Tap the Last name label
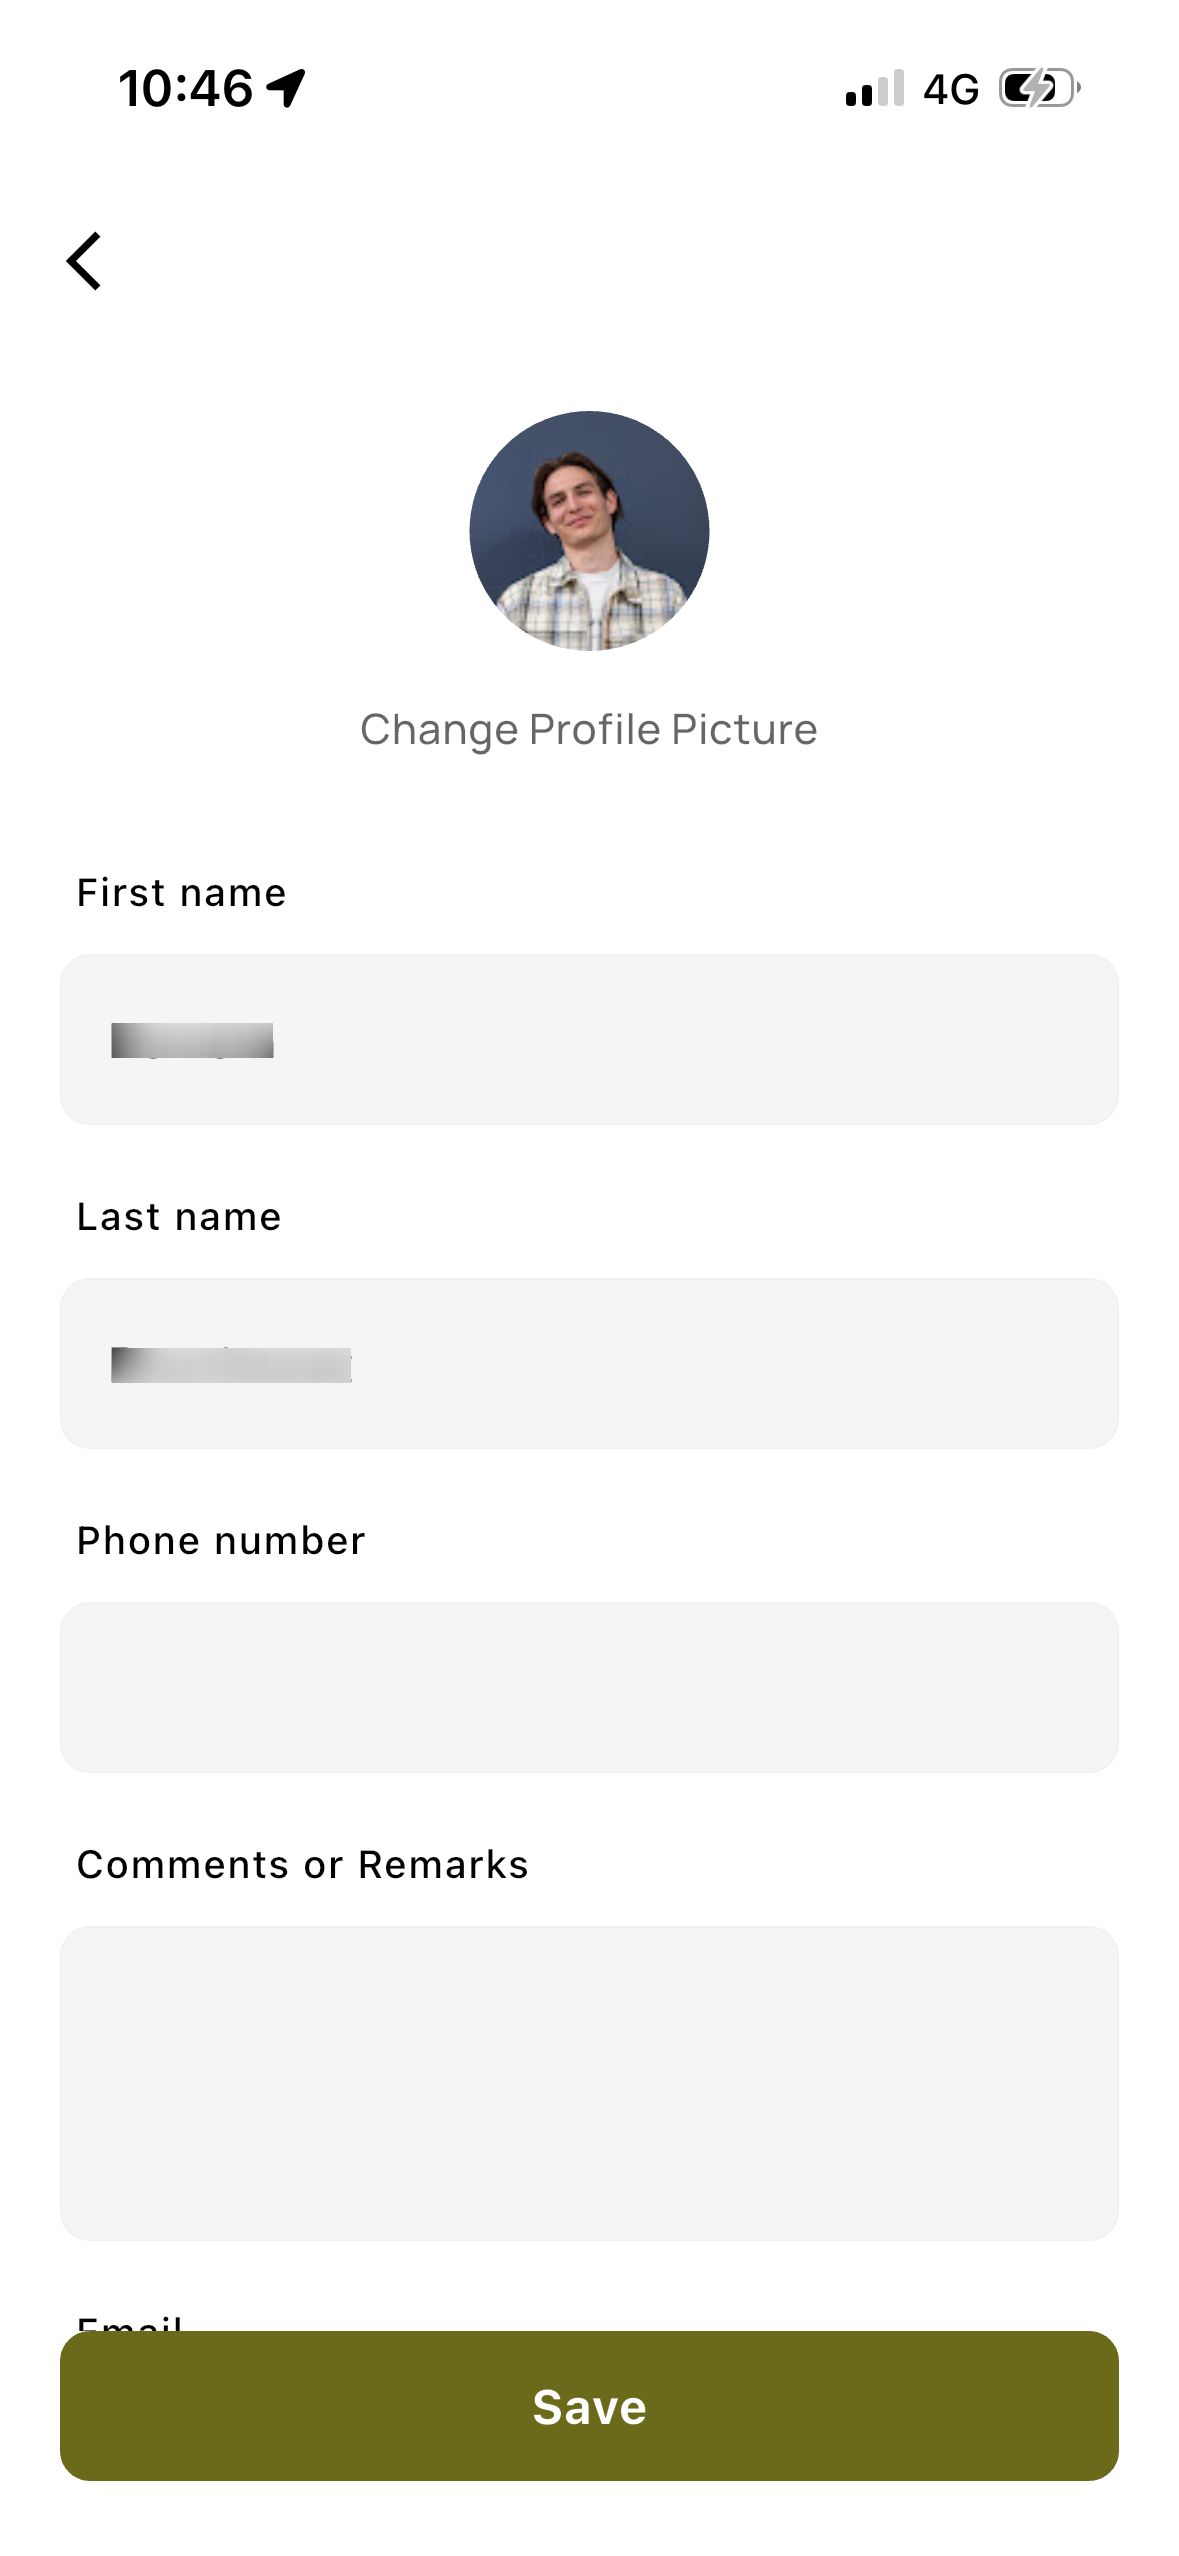The image size is (1179, 2556). coord(178,1216)
